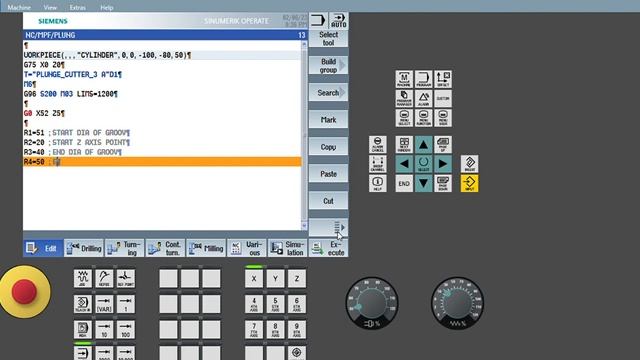Click the [VAR] increment key
640x360 pixels.
pyautogui.click(x=104, y=304)
